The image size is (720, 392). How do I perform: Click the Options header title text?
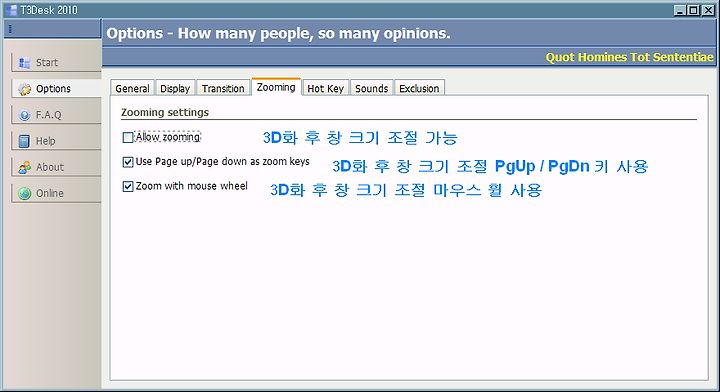(x=278, y=34)
